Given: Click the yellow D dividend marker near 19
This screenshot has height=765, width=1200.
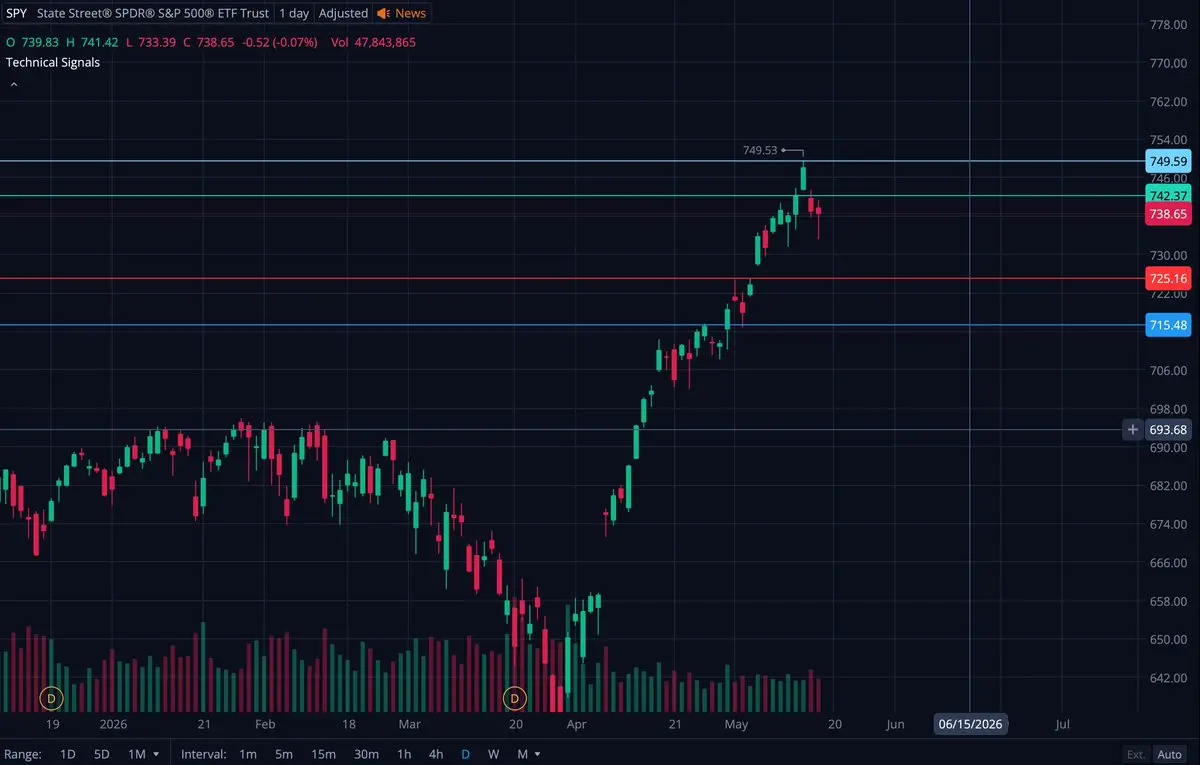Looking at the screenshot, I should point(51,696).
